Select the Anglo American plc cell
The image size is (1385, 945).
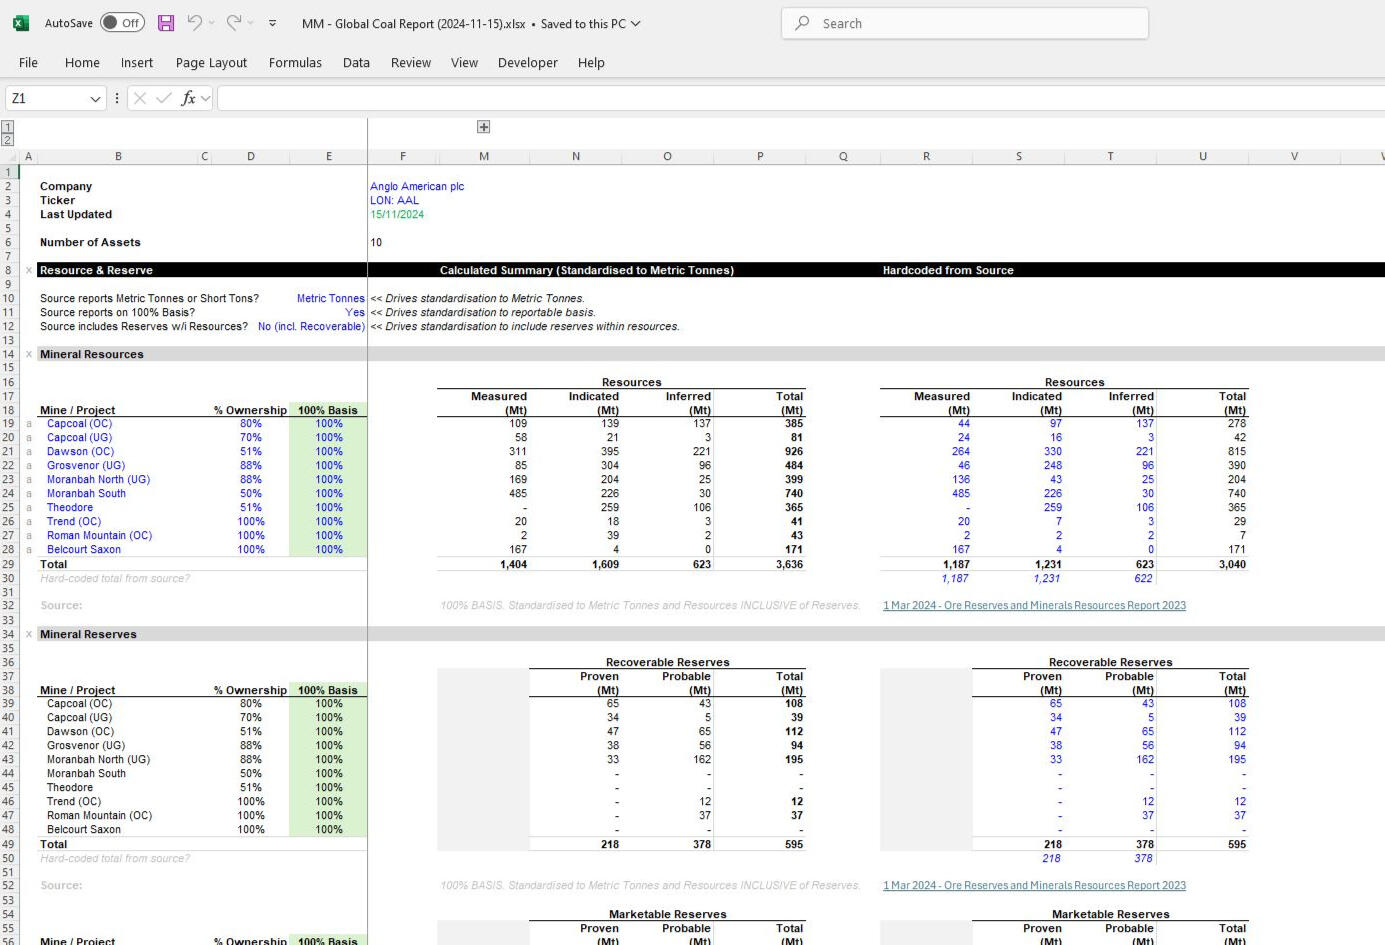[417, 186]
